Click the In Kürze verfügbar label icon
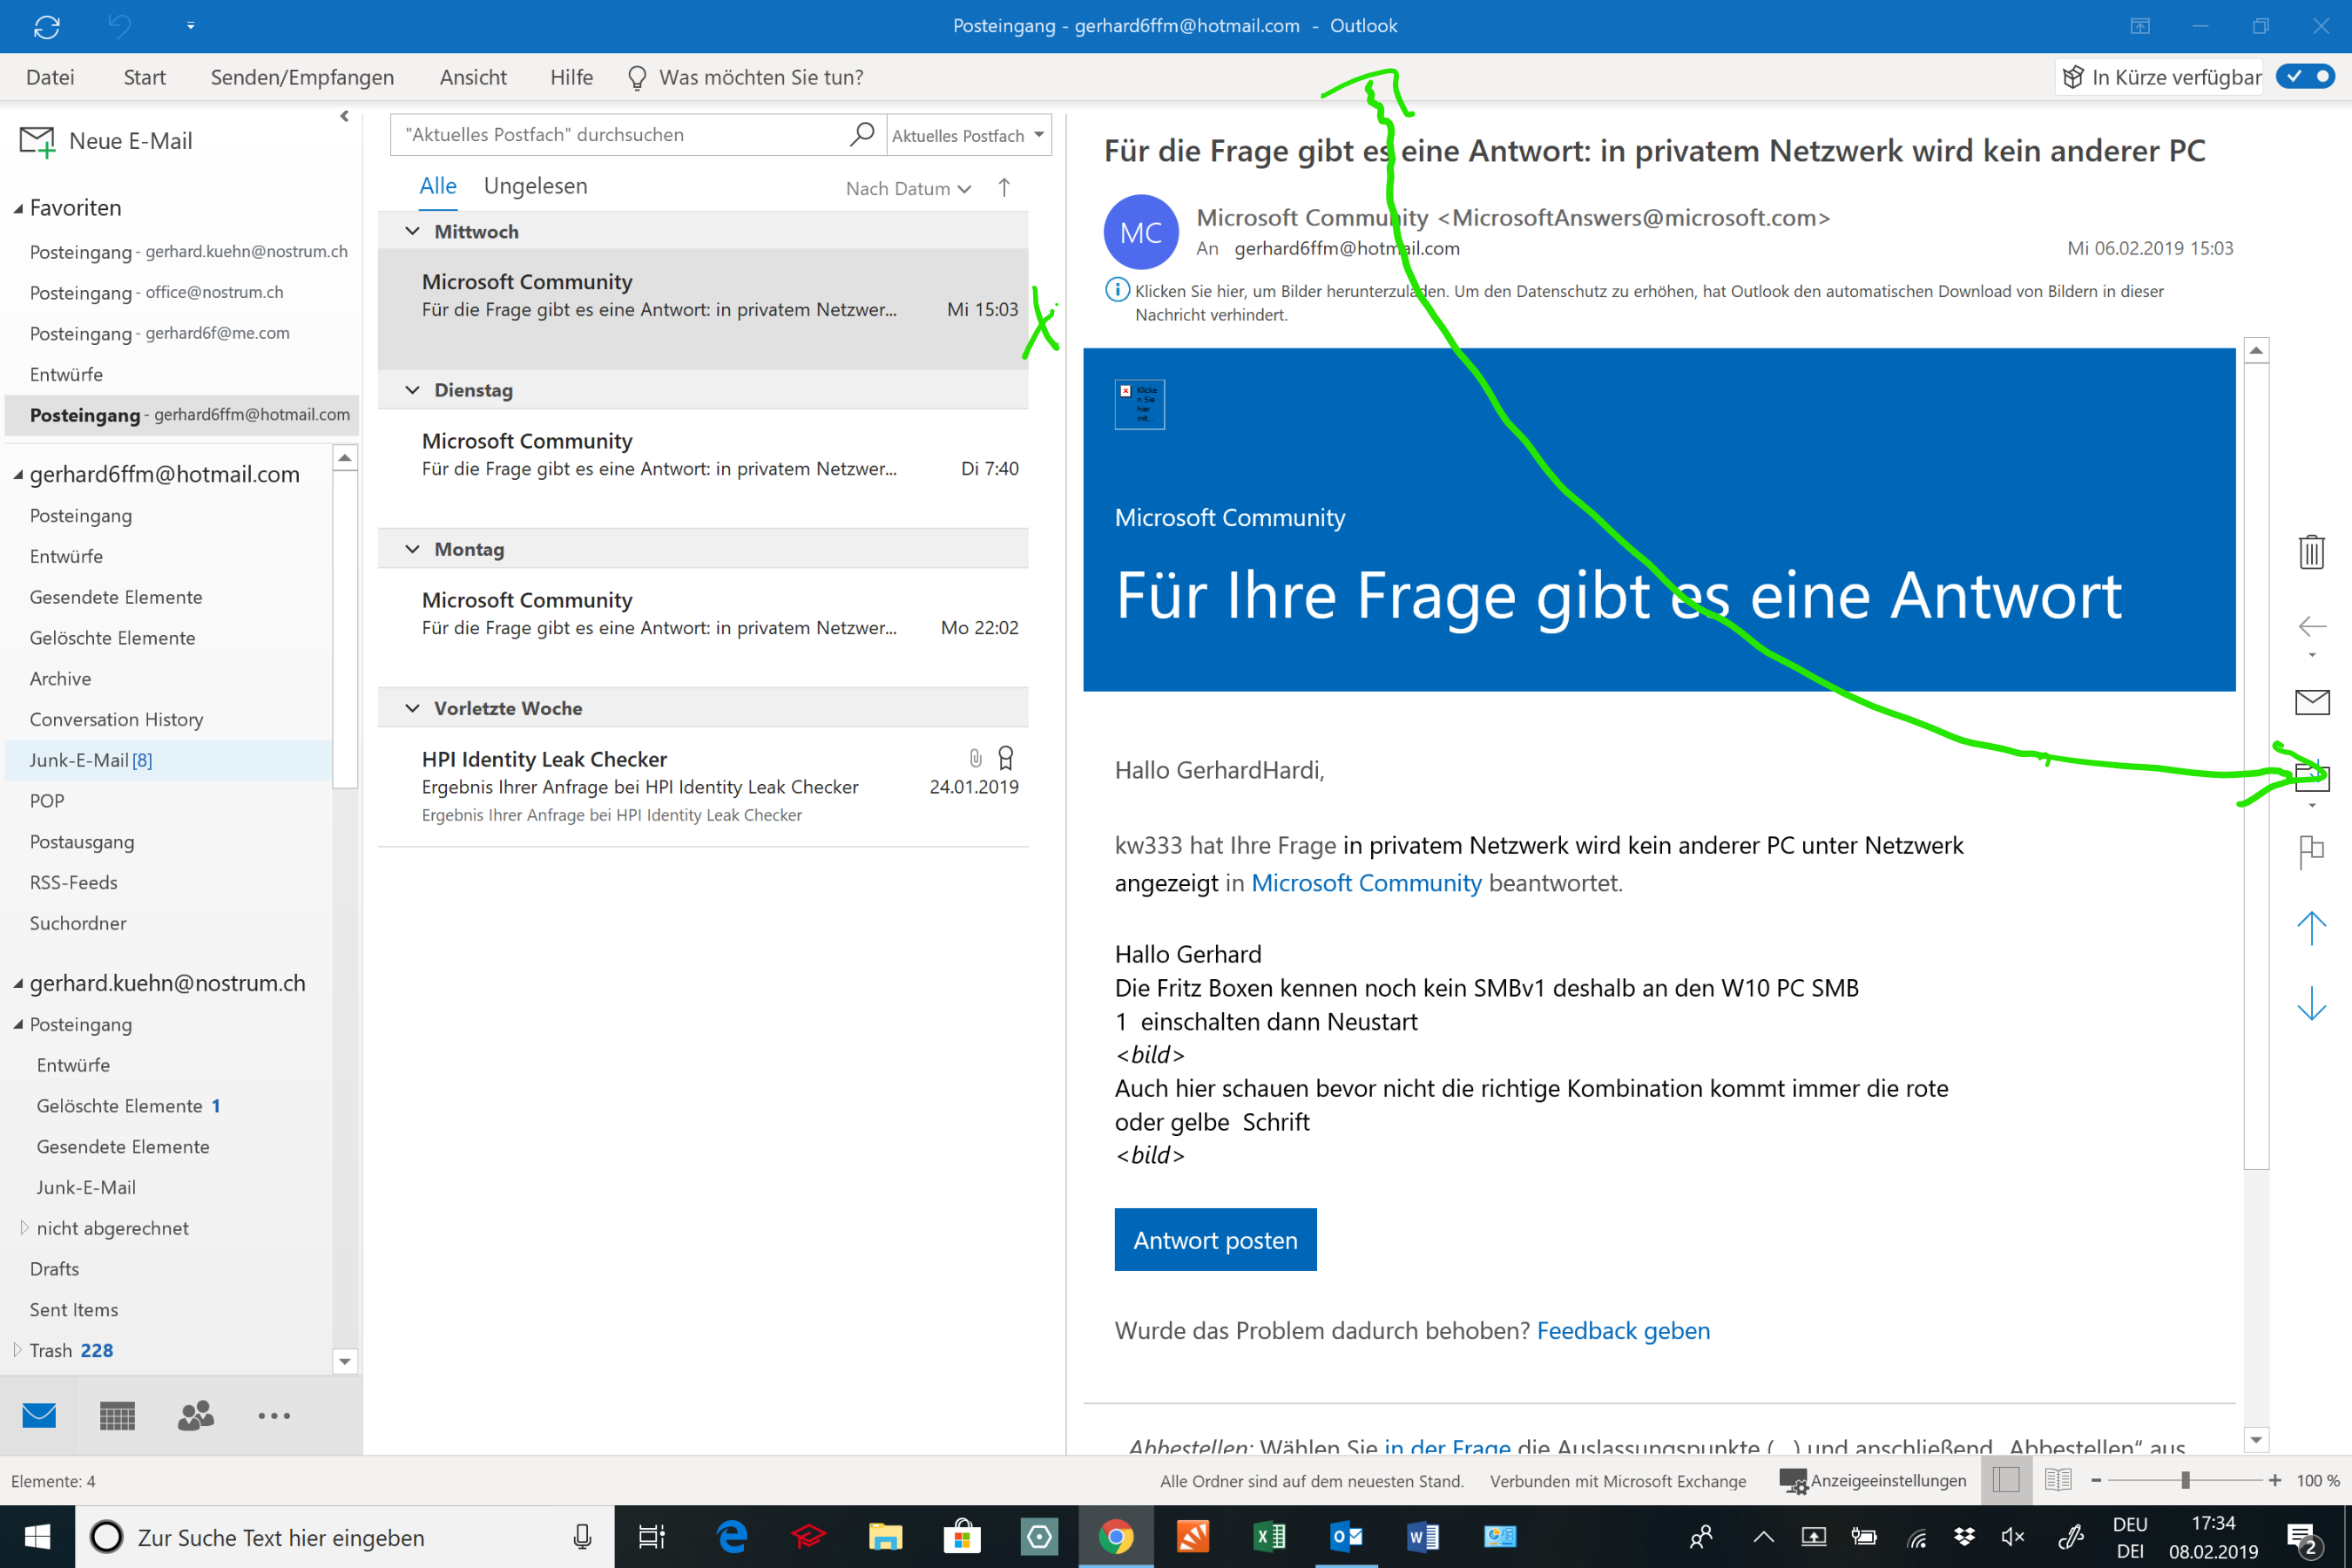 click(x=2072, y=77)
